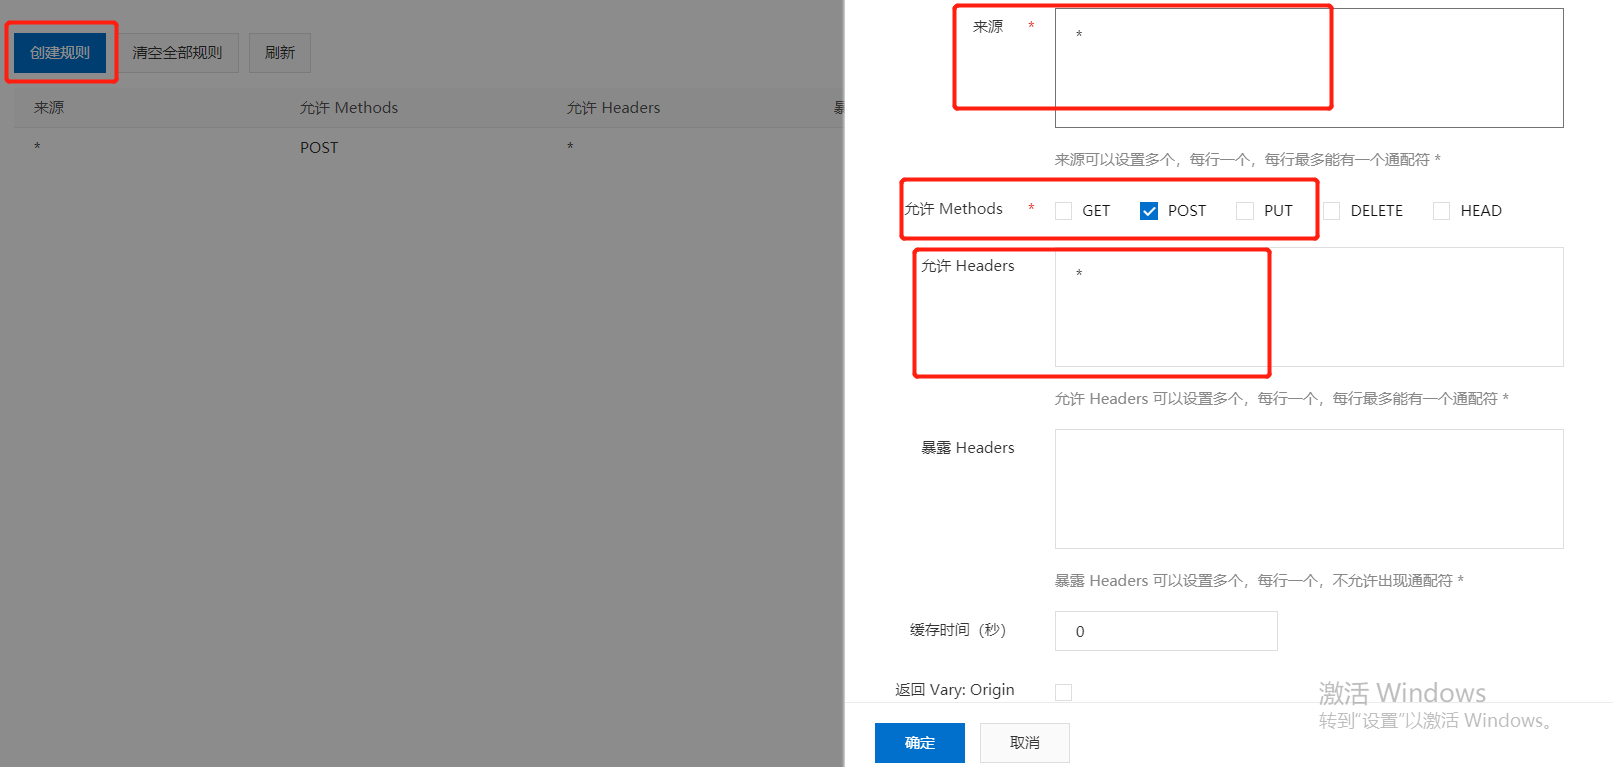Click the 清空全部规则 button

point(177,53)
